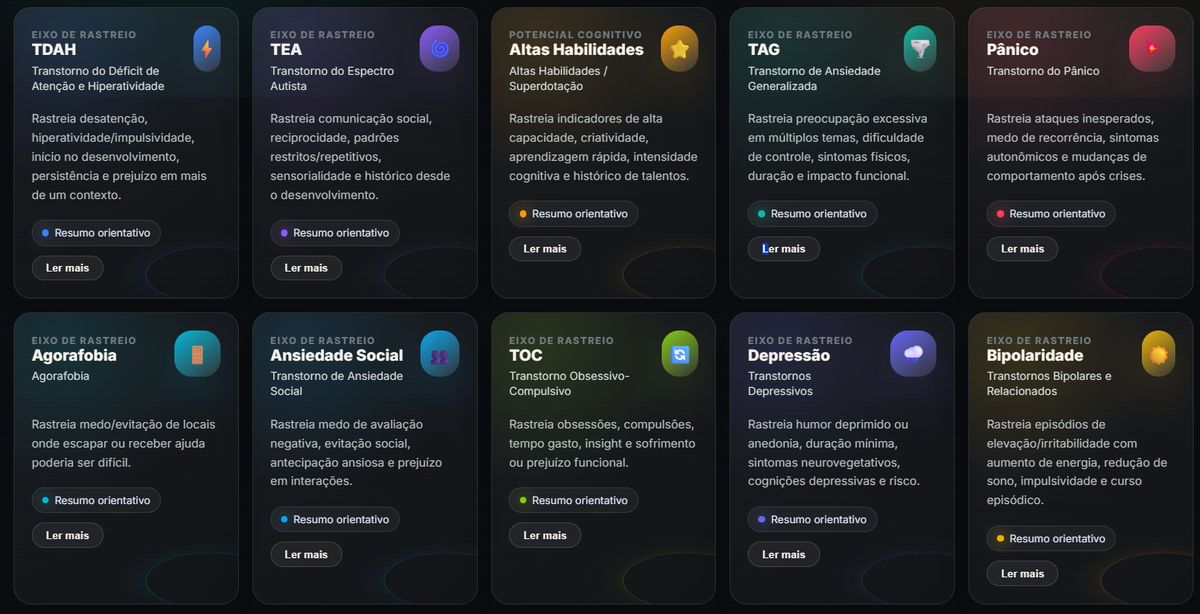Click subtitle Transtorno do Déficit de Atenção
The image size is (1200, 614).
98,79
